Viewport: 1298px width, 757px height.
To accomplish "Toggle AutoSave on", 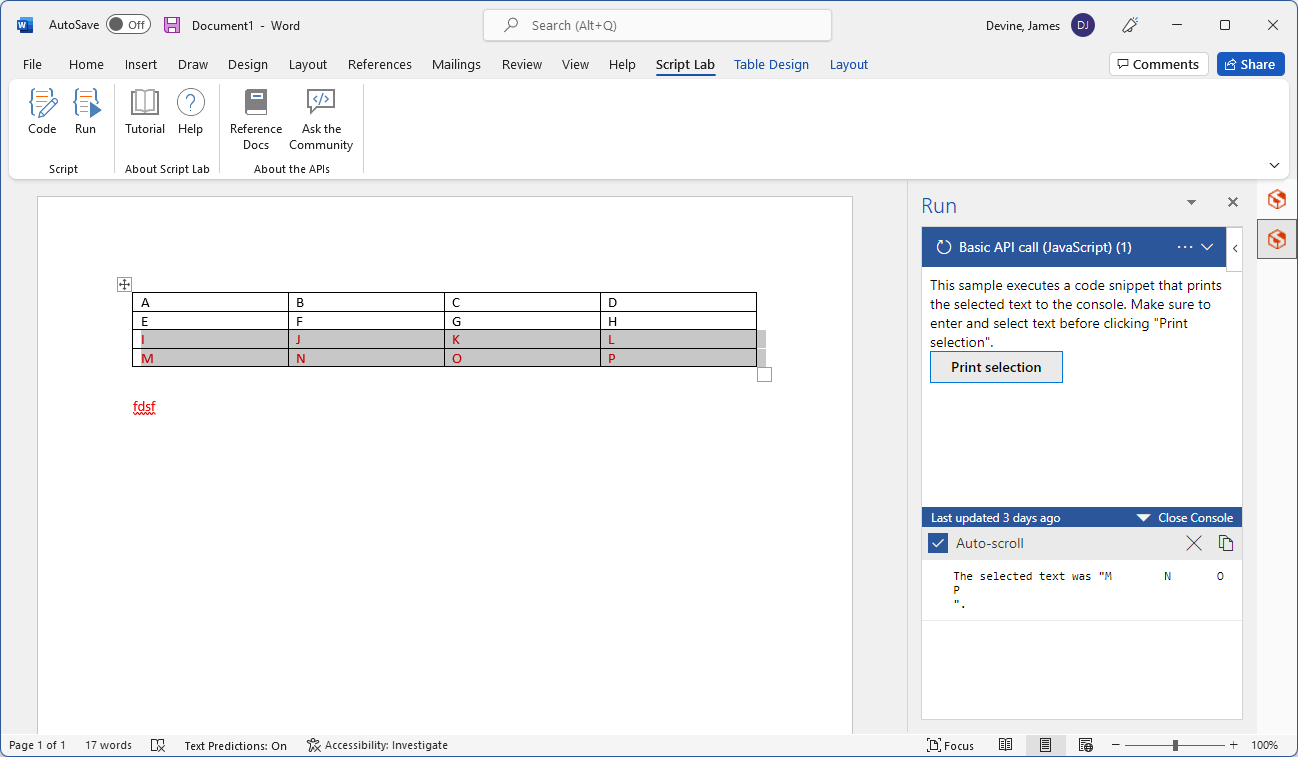I will click(x=128, y=25).
